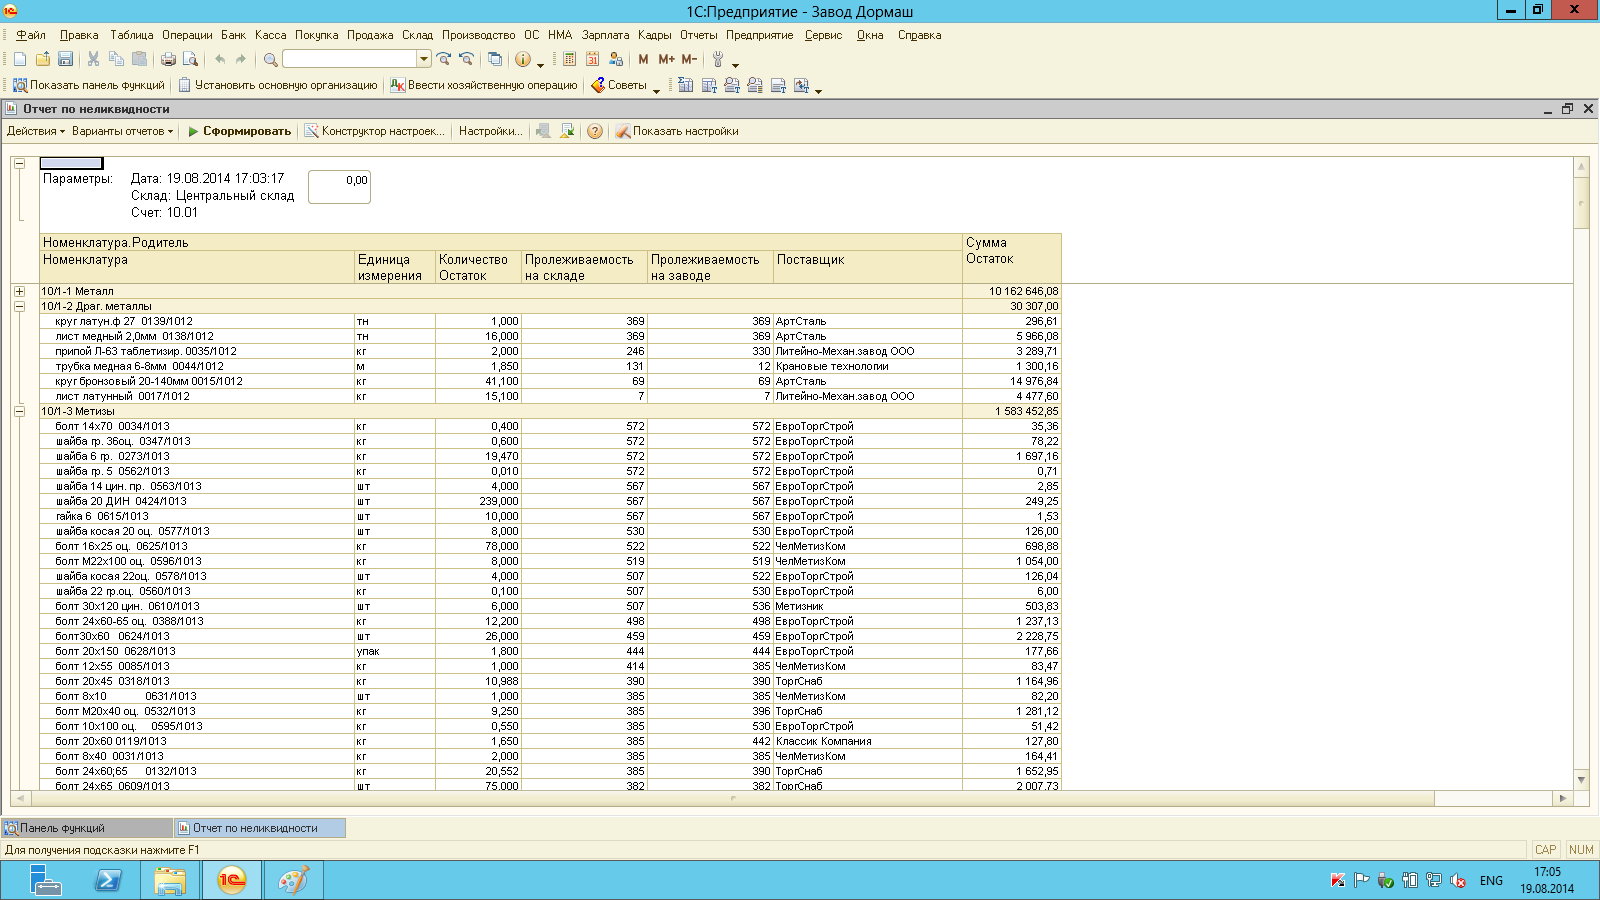Click the Find previous icon

[466, 60]
